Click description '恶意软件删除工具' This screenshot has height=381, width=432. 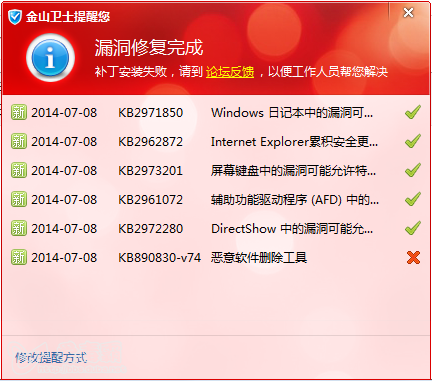(259, 258)
